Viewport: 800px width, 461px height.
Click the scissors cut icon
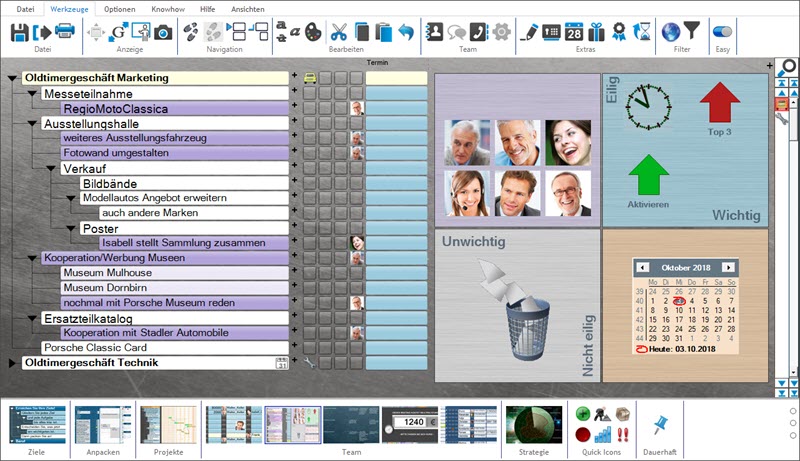(339, 32)
